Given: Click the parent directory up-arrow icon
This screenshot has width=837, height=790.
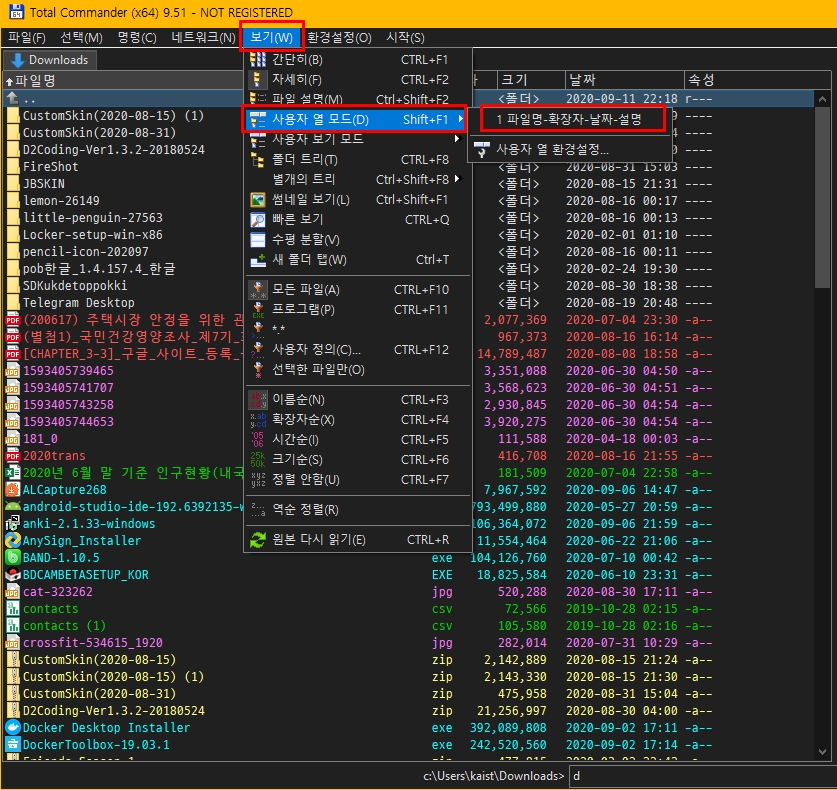Looking at the screenshot, I should point(13,98).
